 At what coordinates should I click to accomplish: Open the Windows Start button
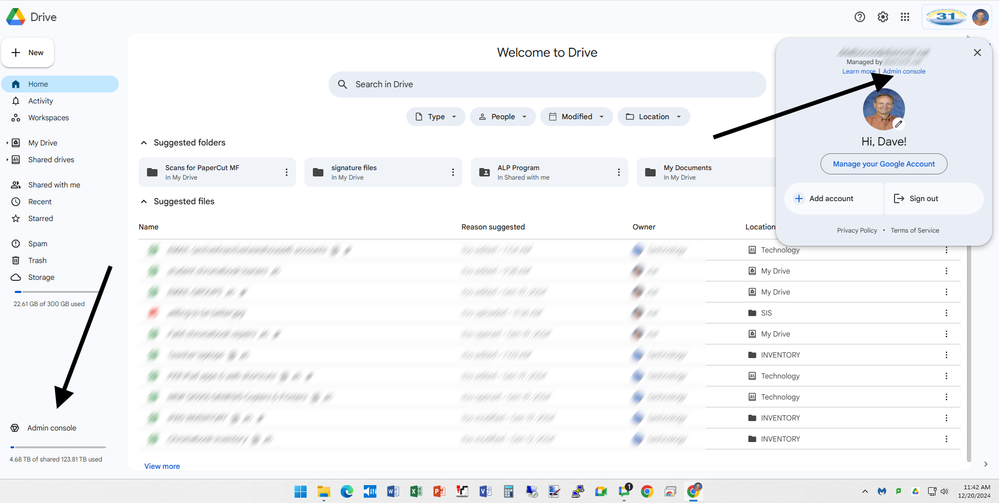point(300,492)
